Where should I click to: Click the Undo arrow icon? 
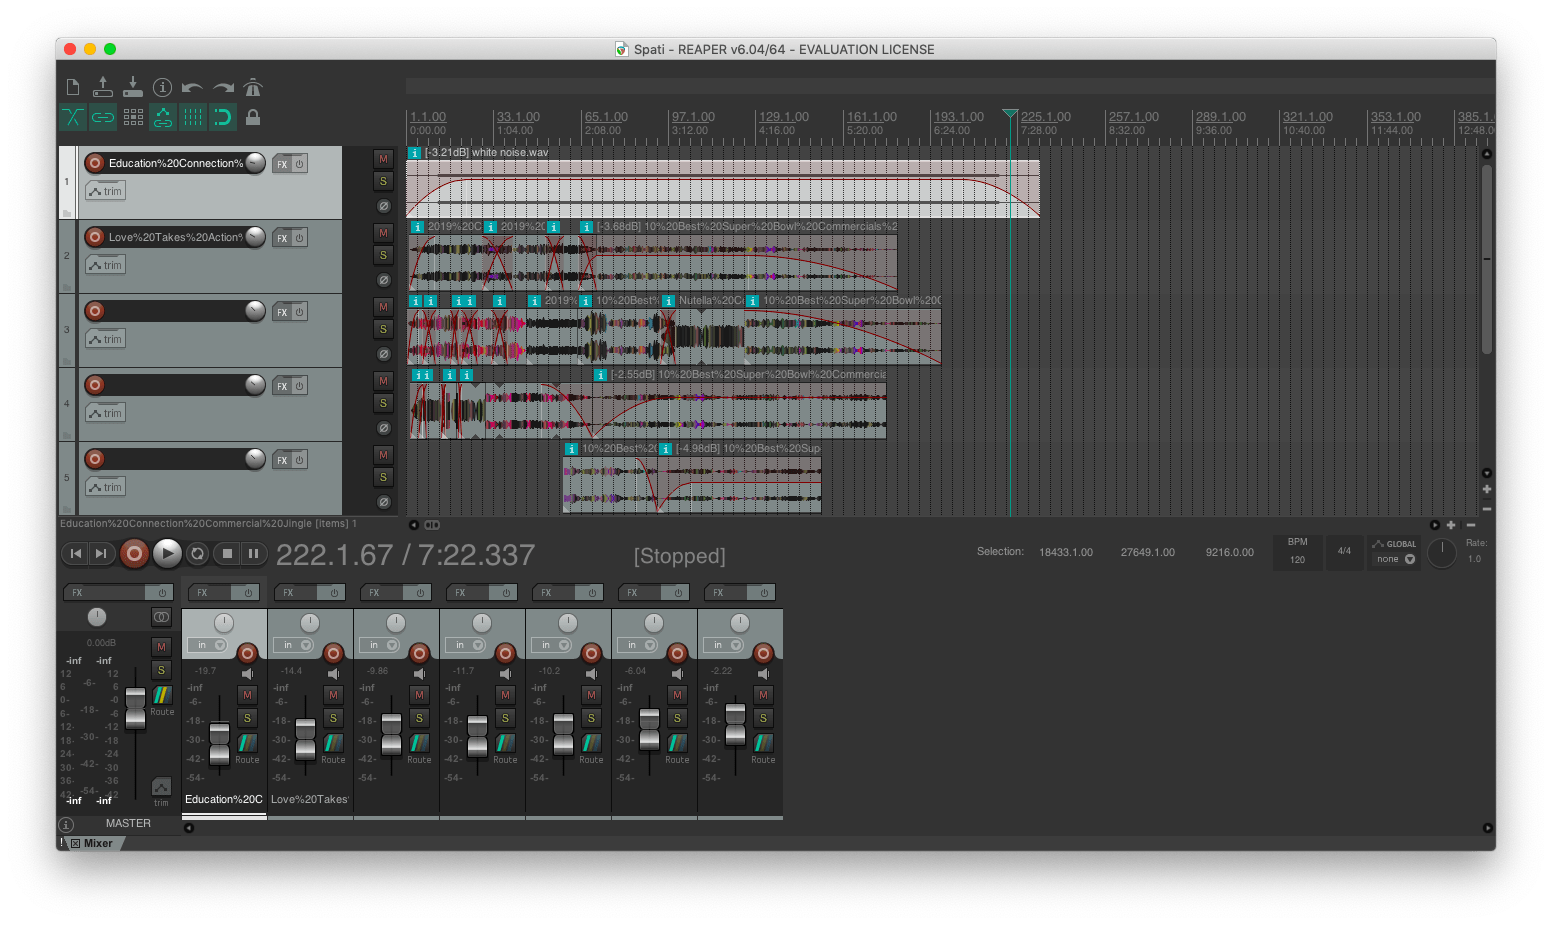(x=193, y=87)
